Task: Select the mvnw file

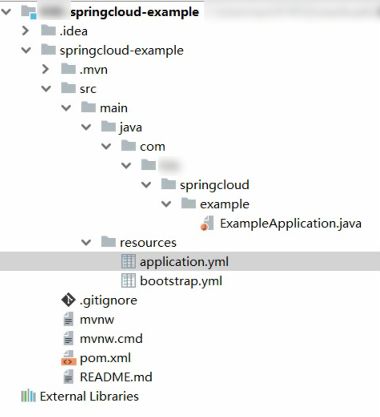Action: point(97,320)
